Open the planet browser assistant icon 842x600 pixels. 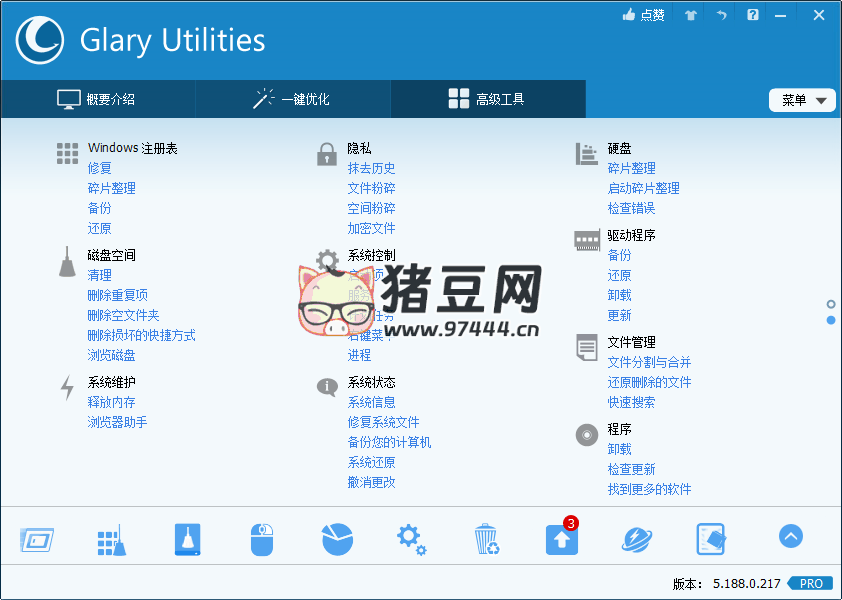tap(636, 540)
